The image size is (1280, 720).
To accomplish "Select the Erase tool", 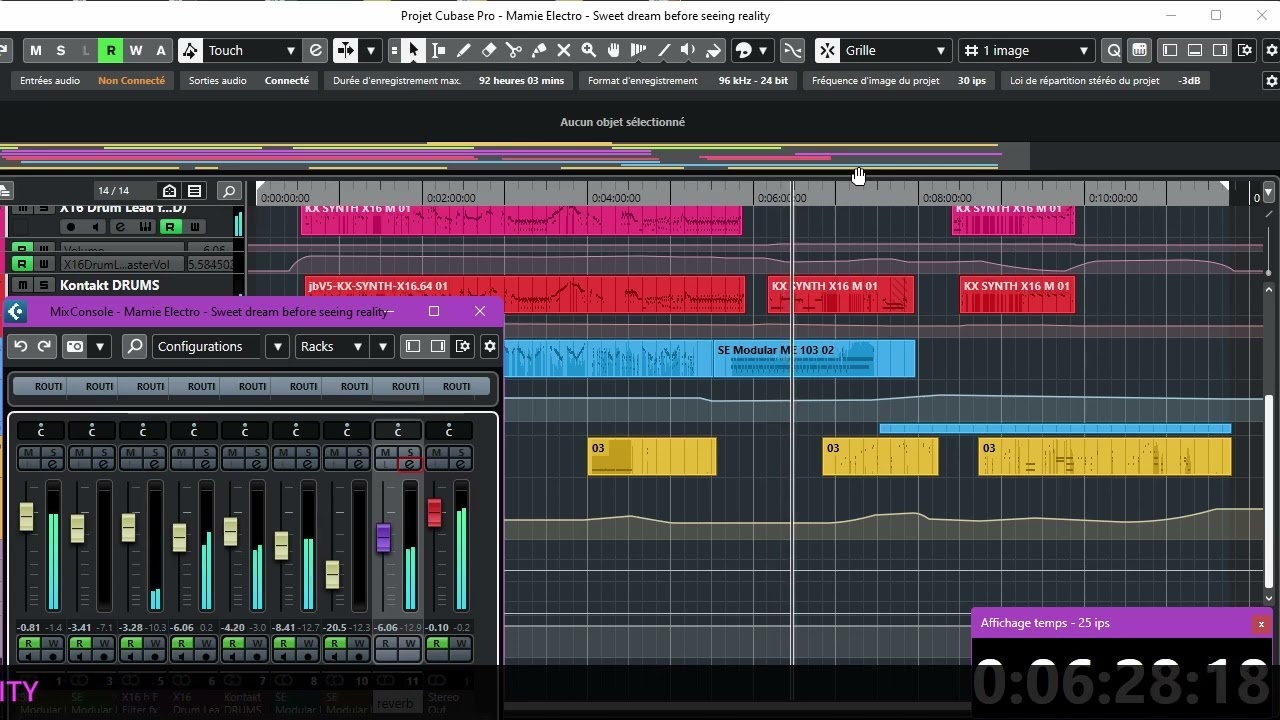I will coord(488,50).
